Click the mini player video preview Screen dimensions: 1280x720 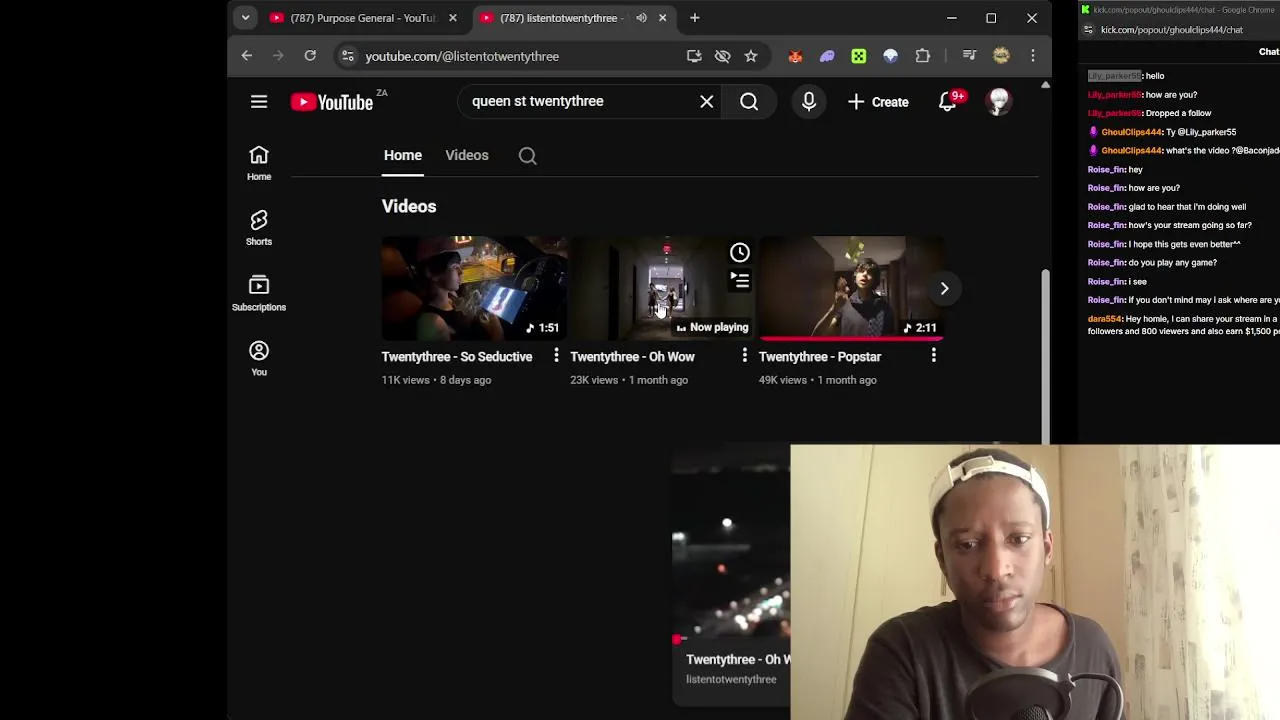731,543
